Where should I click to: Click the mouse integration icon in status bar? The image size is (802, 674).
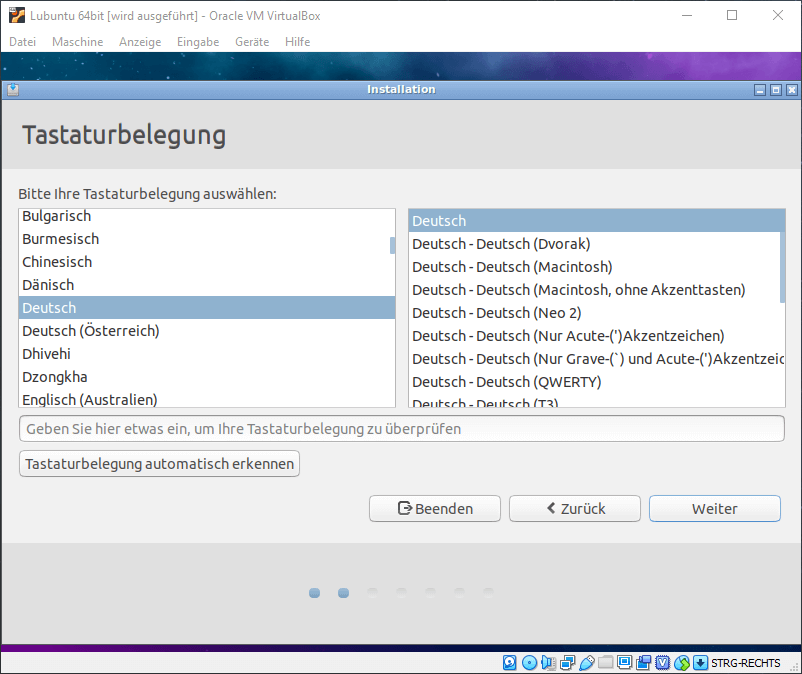(681, 663)
